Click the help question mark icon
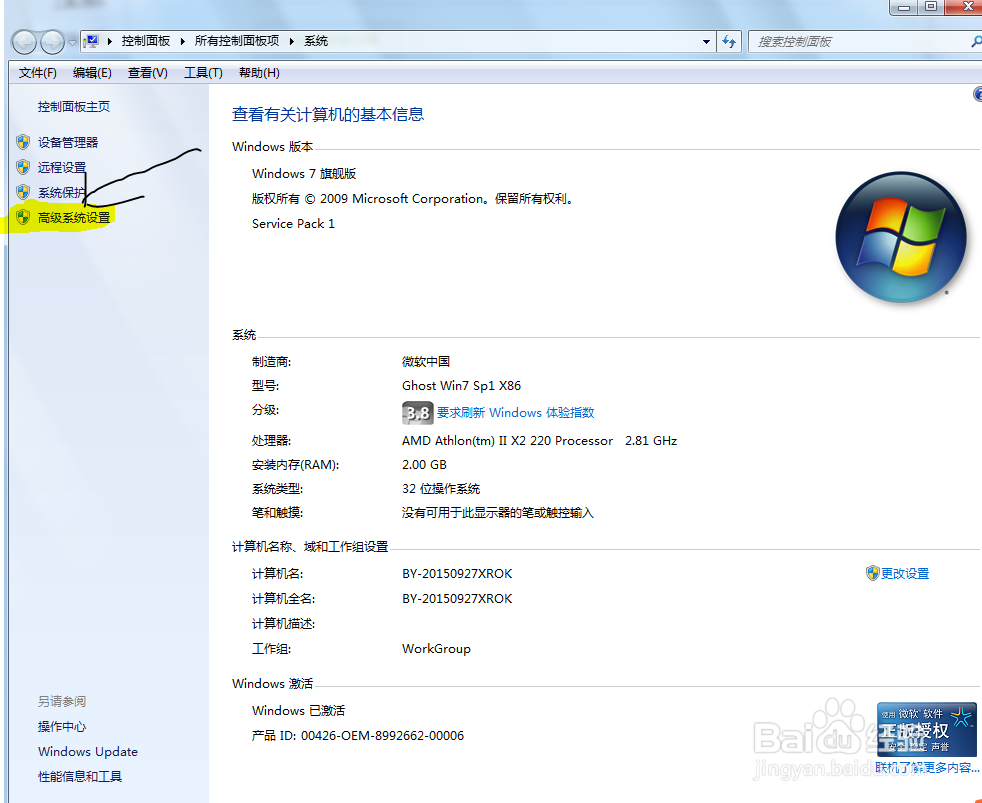This screenshot has width=982, height=803. (x=978, y=95)
